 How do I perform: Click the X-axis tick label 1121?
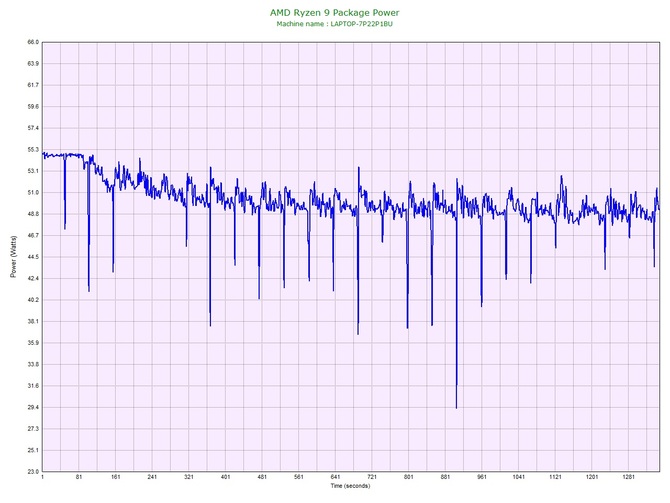pos(555,477)
